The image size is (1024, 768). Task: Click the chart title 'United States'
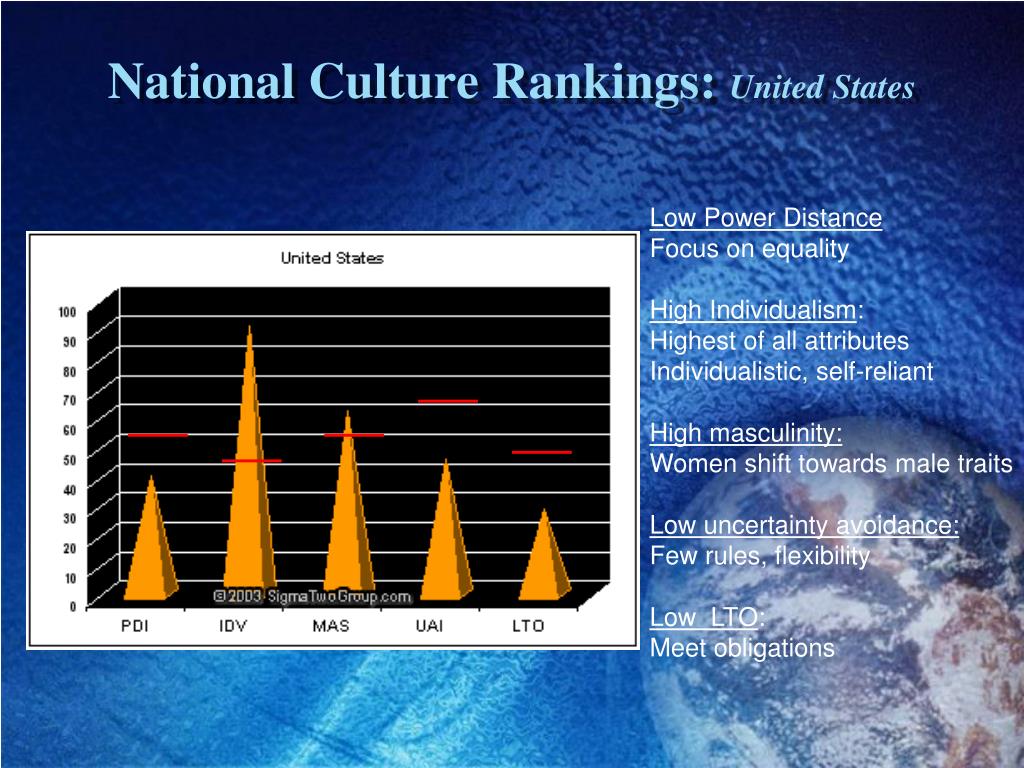tap(332, 258)
